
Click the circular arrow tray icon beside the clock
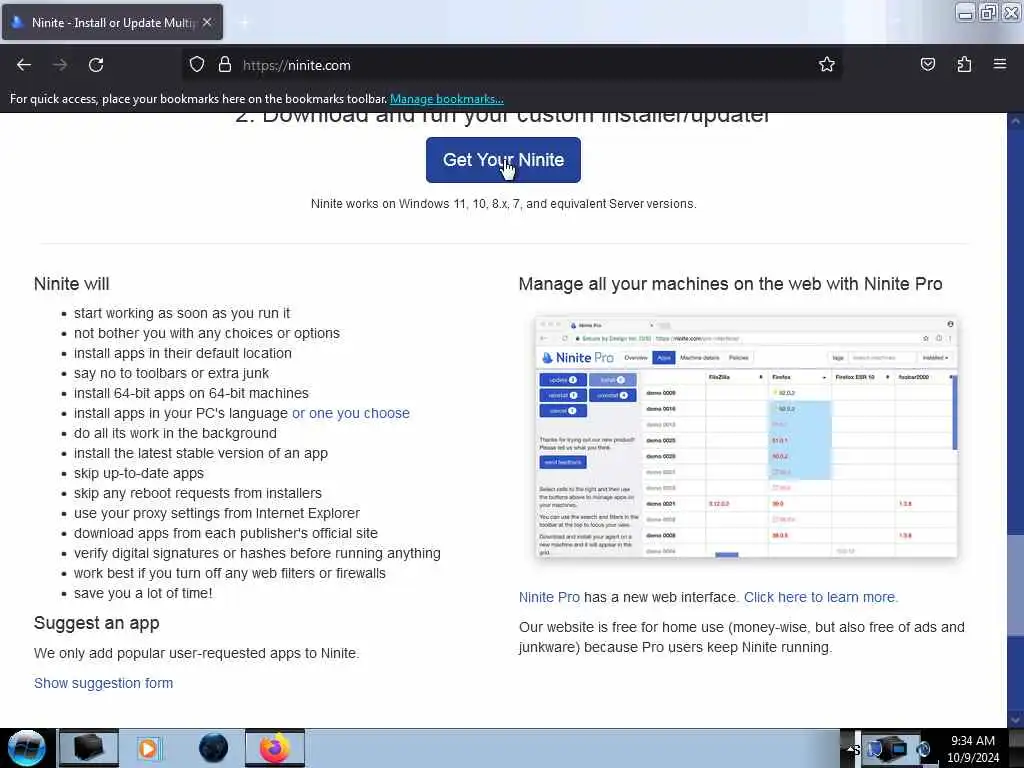tap(923, 749)
